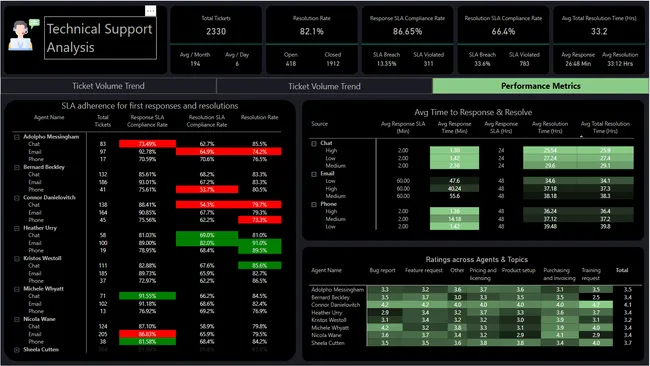This screenshot has height=366, width=650.
Task: Sort by Resolution SLA Compliance Rate header
Action: (x=207, y=121)
